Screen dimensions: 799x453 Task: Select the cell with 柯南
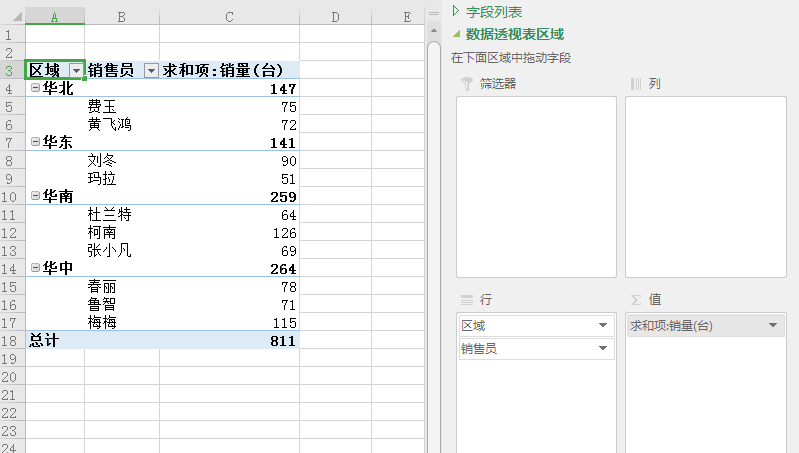click(122, 232)
